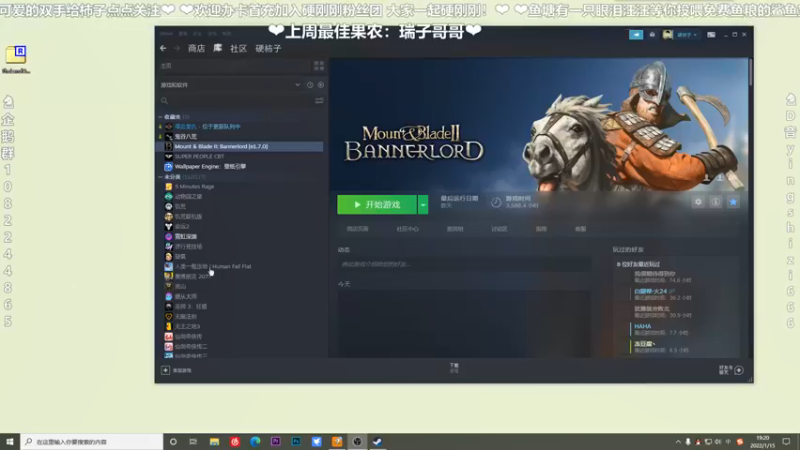Click the green 开始游戏 play button

(x=377, y=205)
